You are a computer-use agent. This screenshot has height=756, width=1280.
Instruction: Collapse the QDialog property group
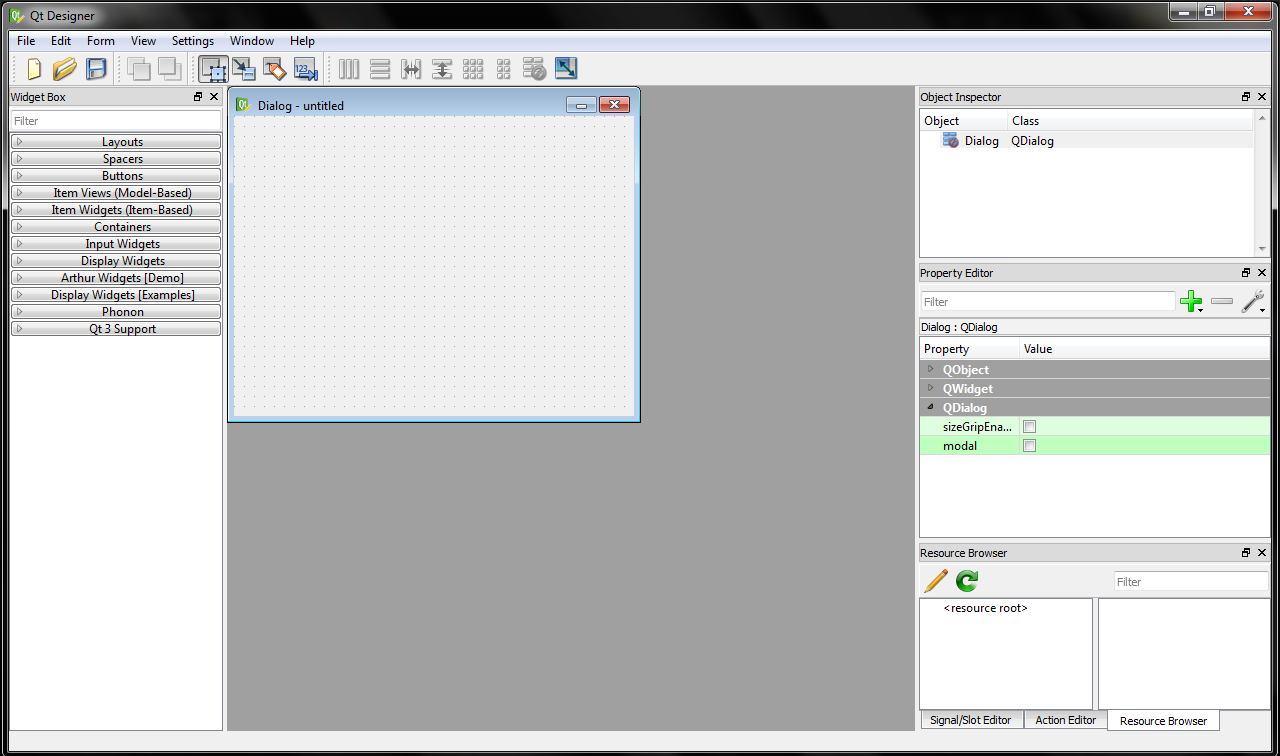coord(931,407)
